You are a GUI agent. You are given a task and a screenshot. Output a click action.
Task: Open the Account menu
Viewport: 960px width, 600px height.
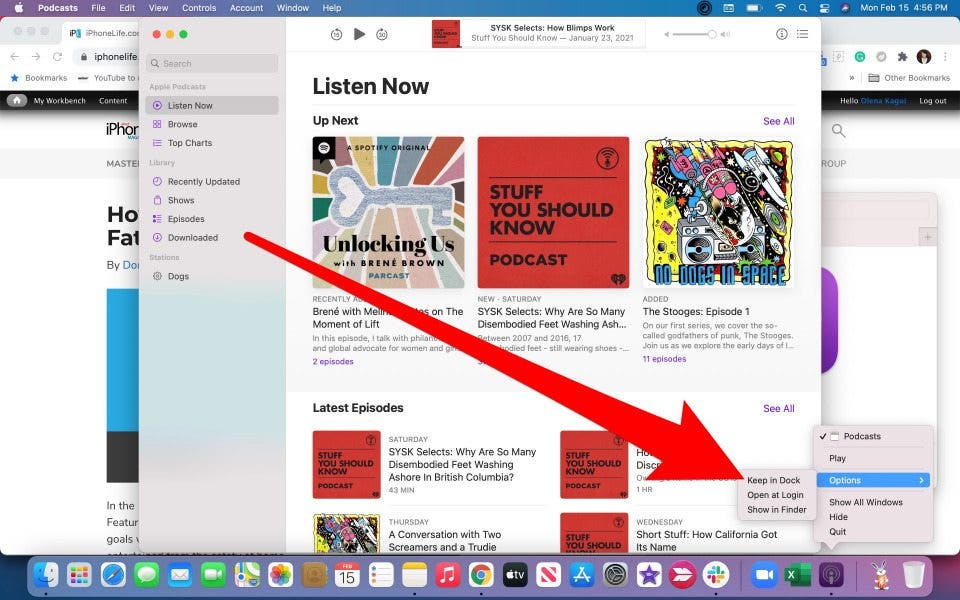(246, 8)
